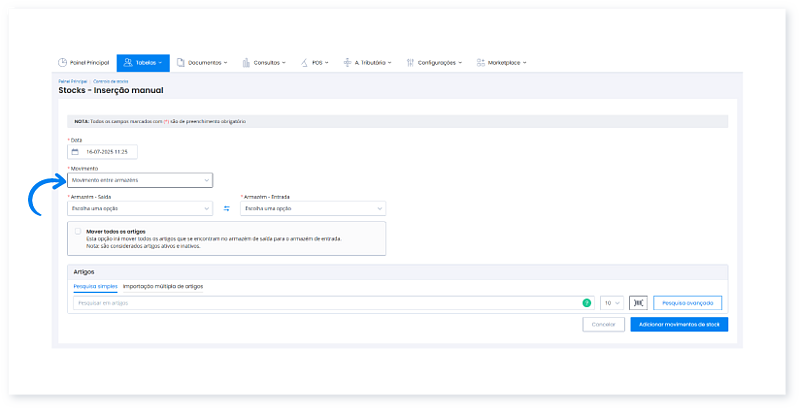Click the calendar icon in the Data field

pos(75,152)
